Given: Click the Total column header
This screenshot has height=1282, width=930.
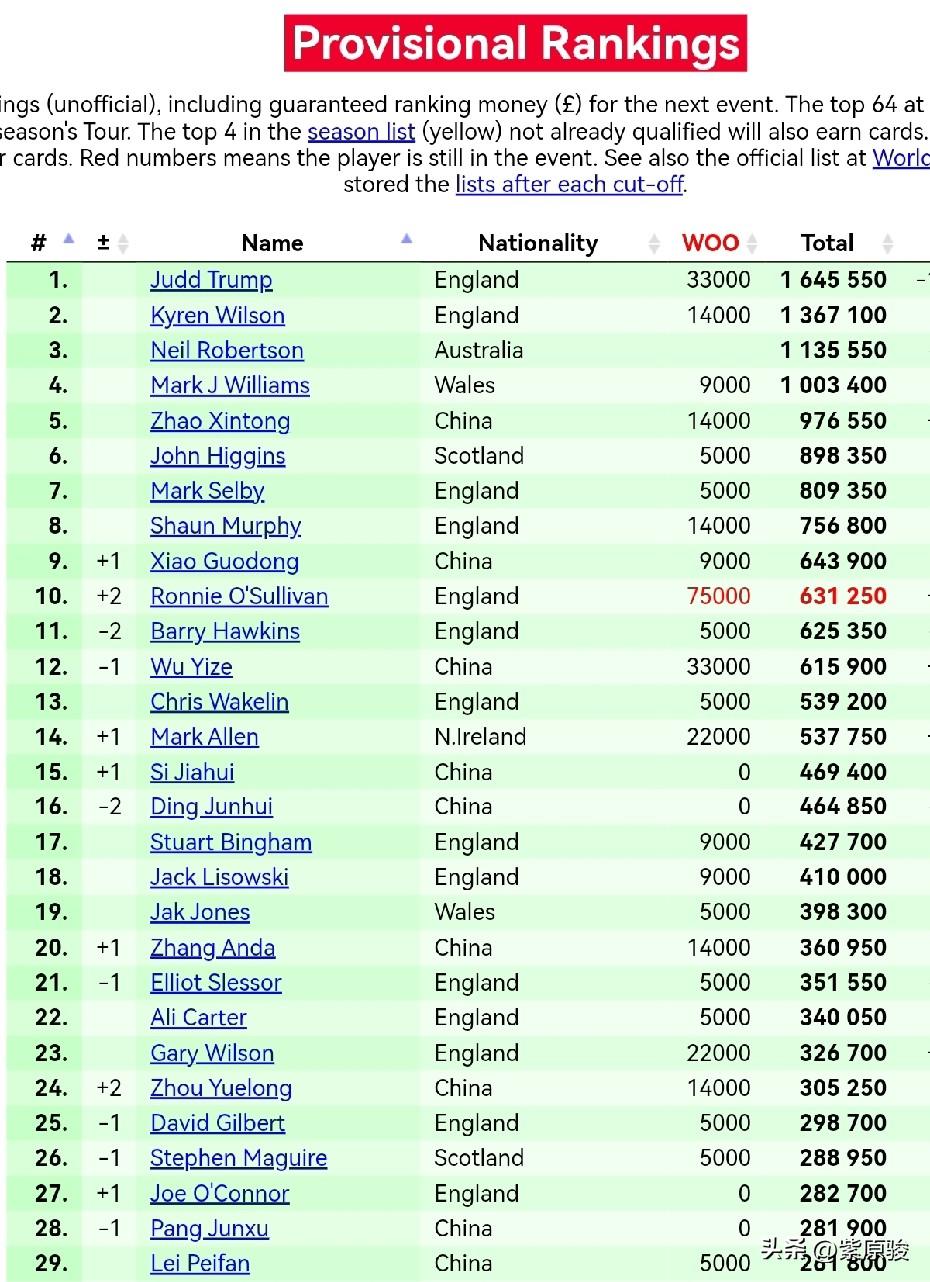Looking at the screenshot, I should (827, 243).
